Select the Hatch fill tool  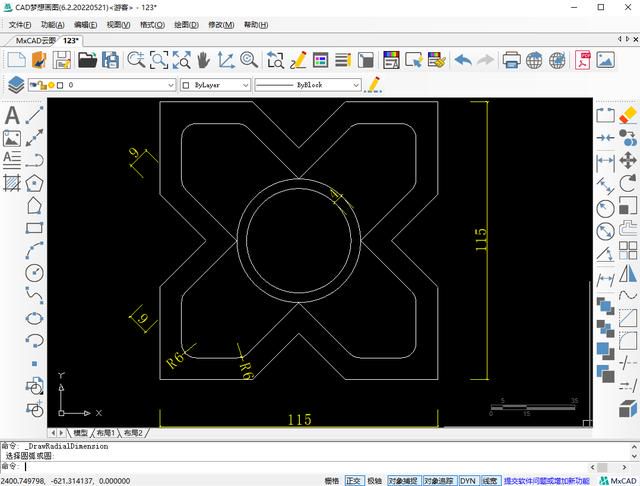12,183
